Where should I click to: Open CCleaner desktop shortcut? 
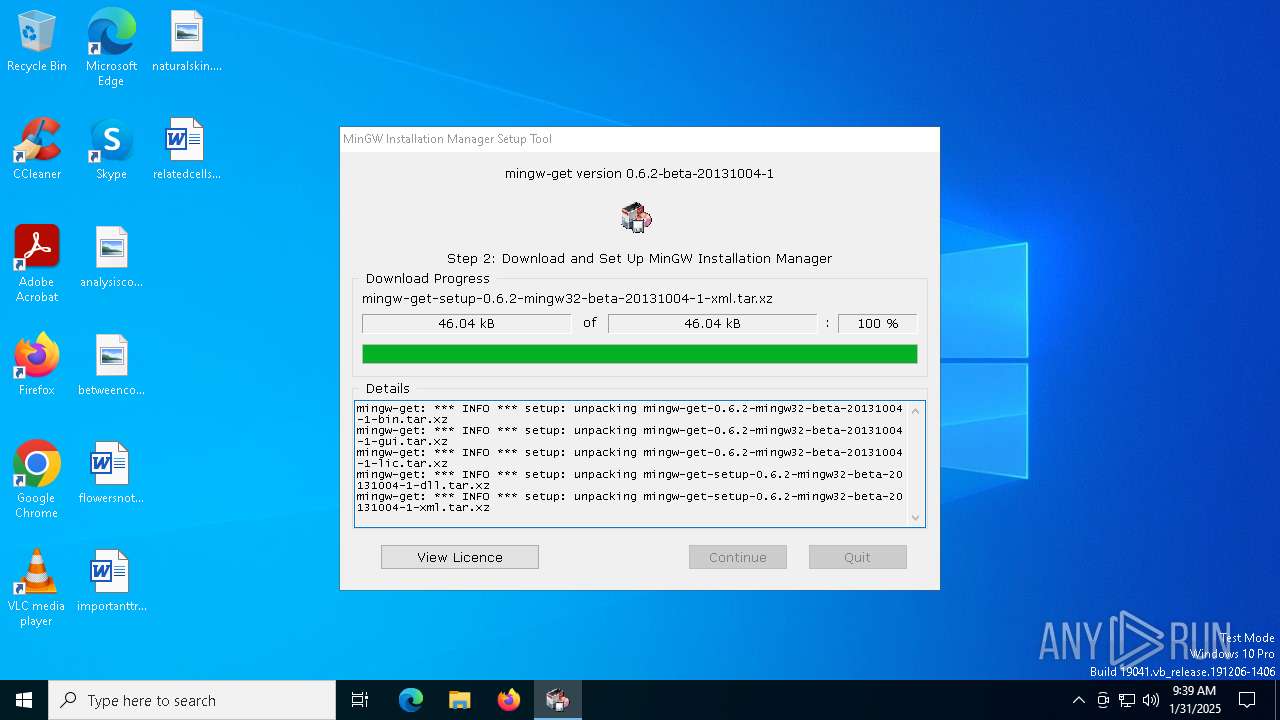point(37,150)
